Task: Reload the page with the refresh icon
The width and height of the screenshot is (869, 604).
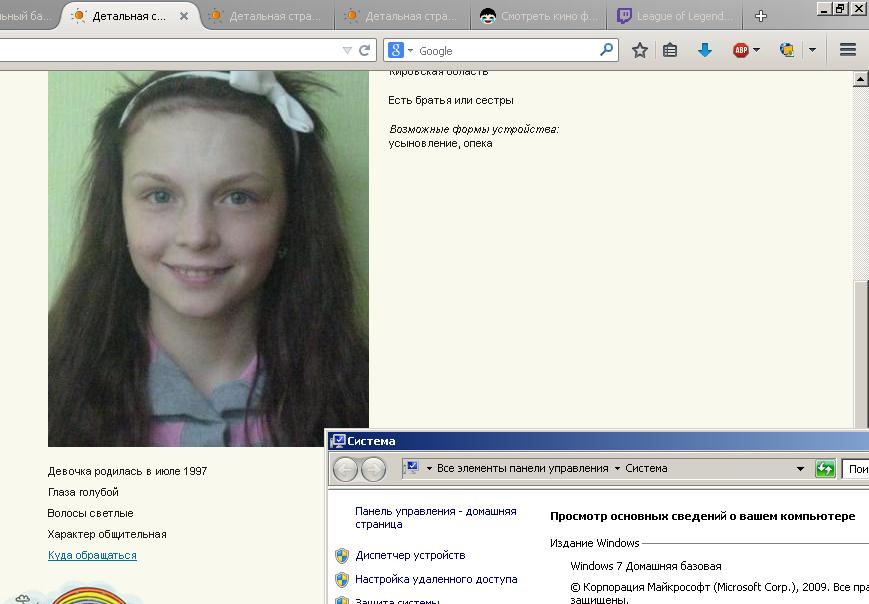Action: point(364,50)
